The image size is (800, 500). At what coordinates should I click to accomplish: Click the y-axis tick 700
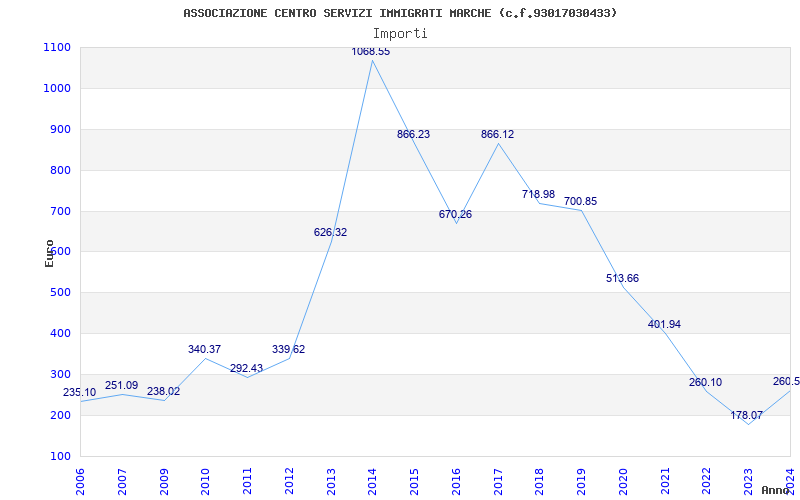pos(60,211)
